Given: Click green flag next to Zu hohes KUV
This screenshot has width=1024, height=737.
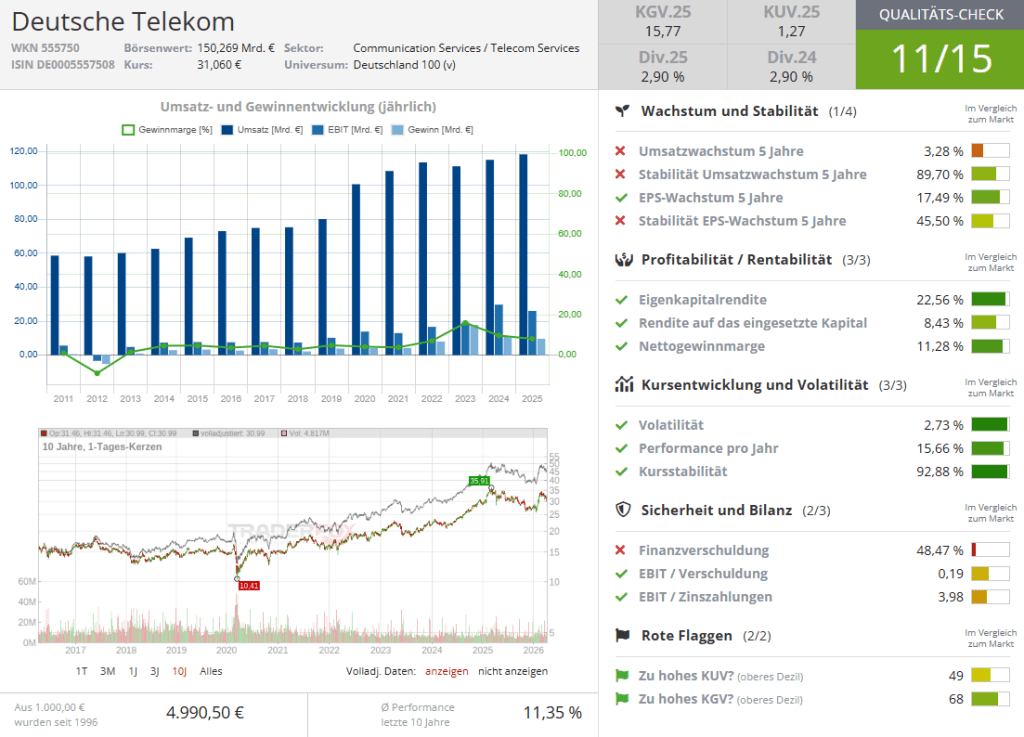Looking at the screenshot, I should click(x=621, y=676).
